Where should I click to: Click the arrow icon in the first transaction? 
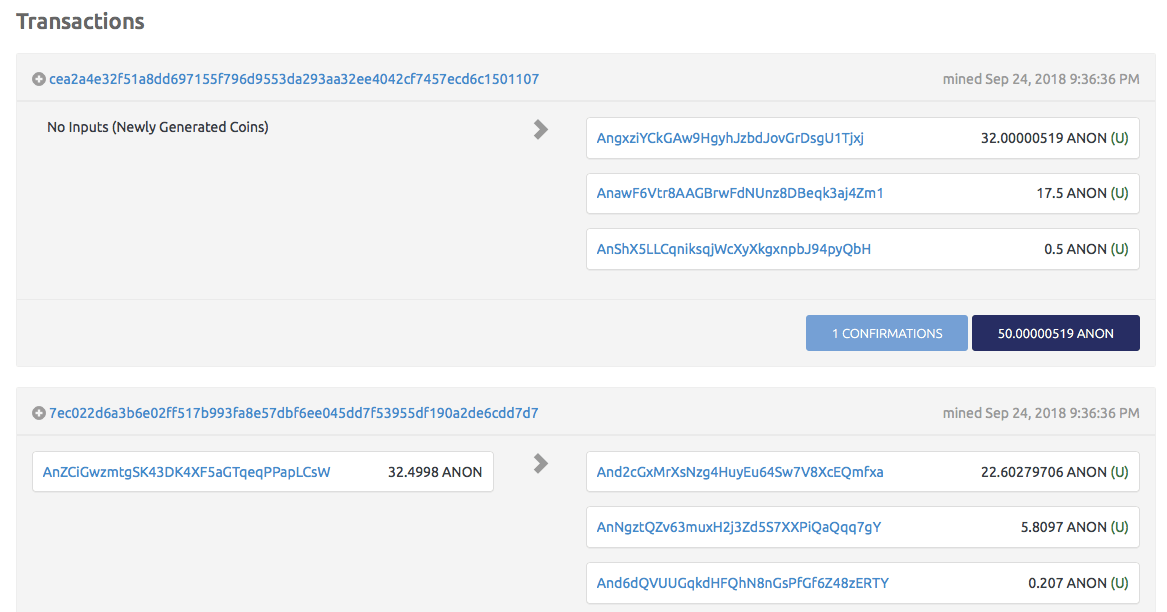[x=541, y=129]
